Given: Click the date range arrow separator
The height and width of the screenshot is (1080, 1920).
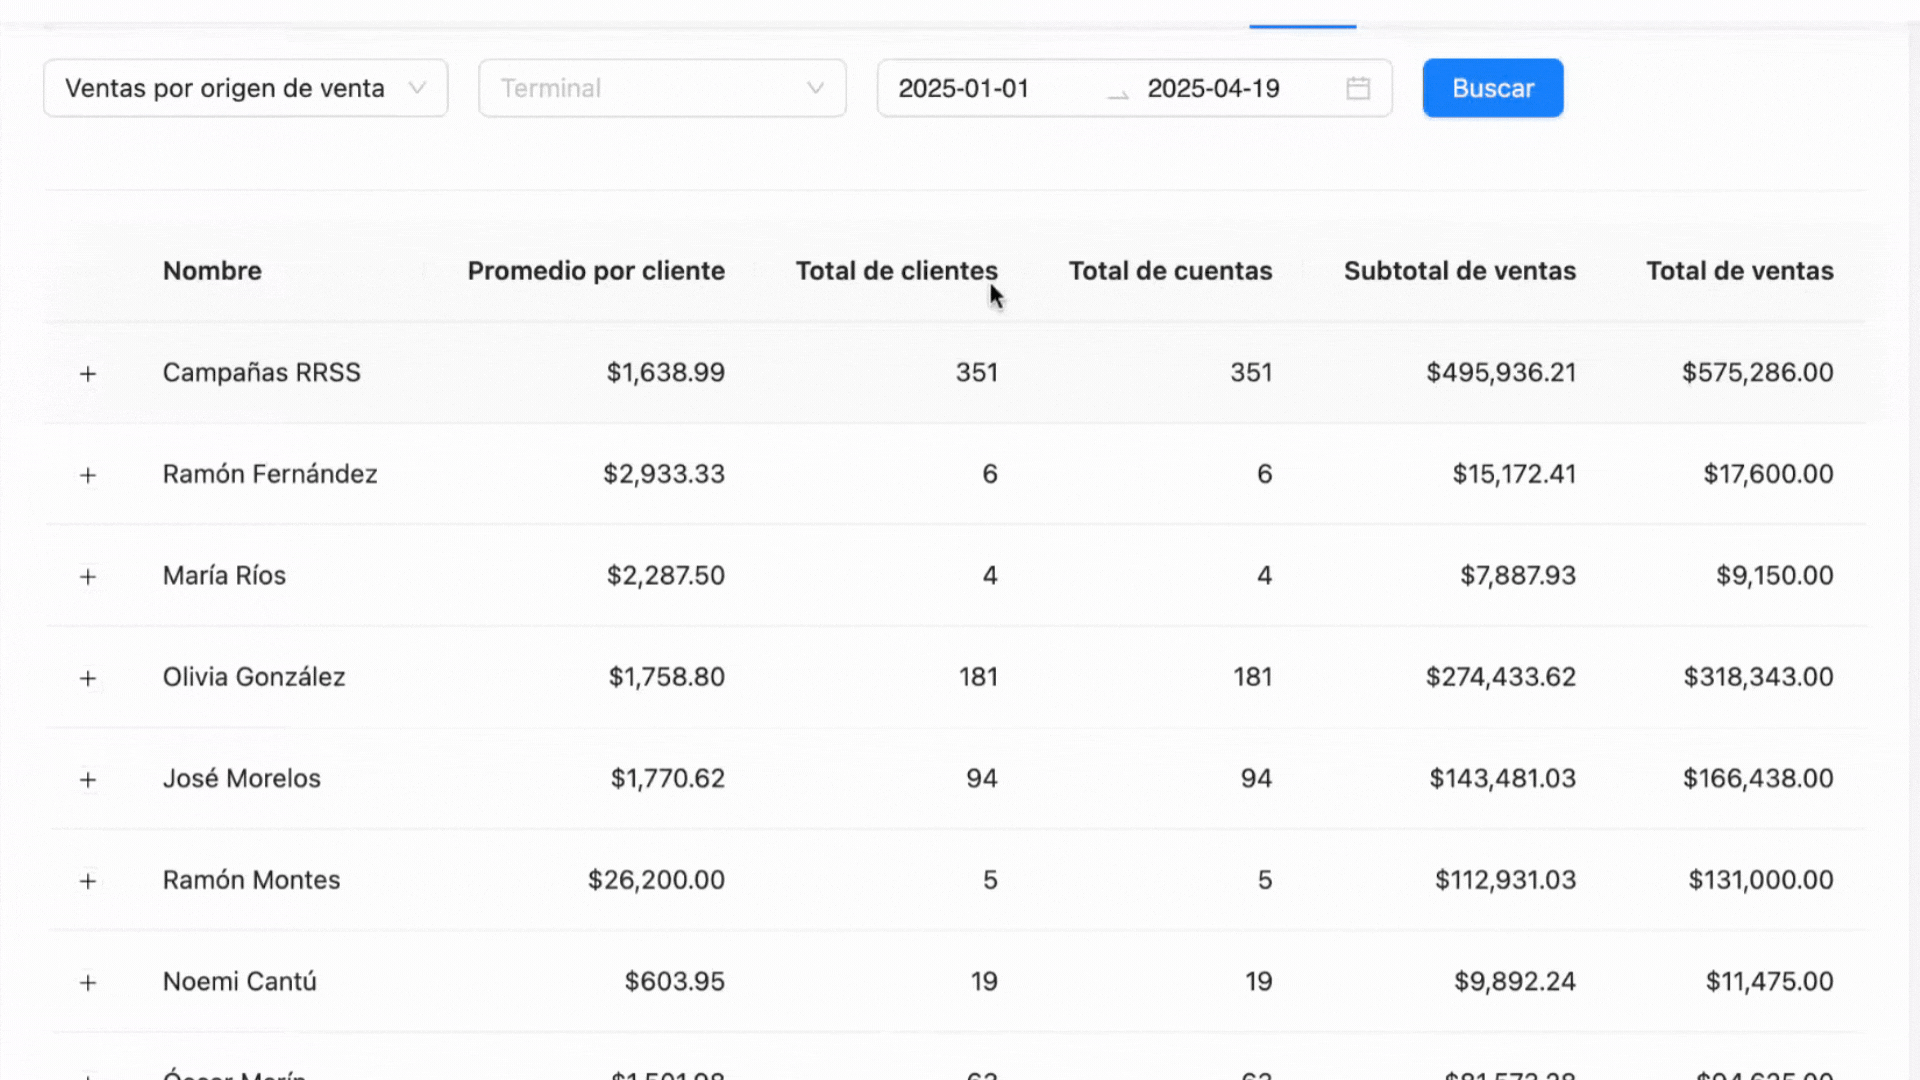Looking at the screenshot, I should 1118,92.
